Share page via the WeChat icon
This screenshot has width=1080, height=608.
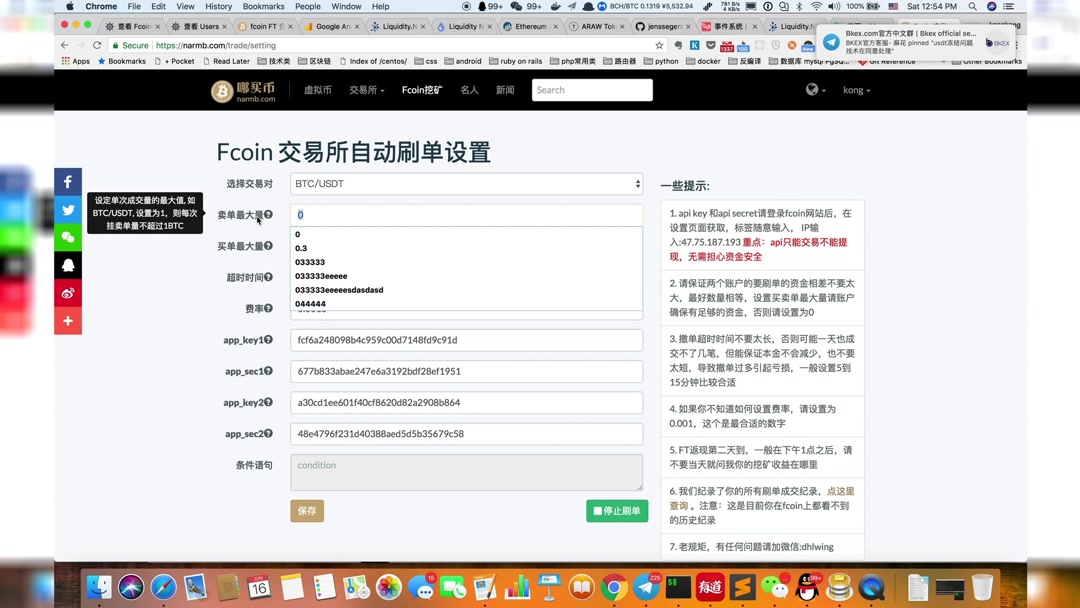(67, 237)
